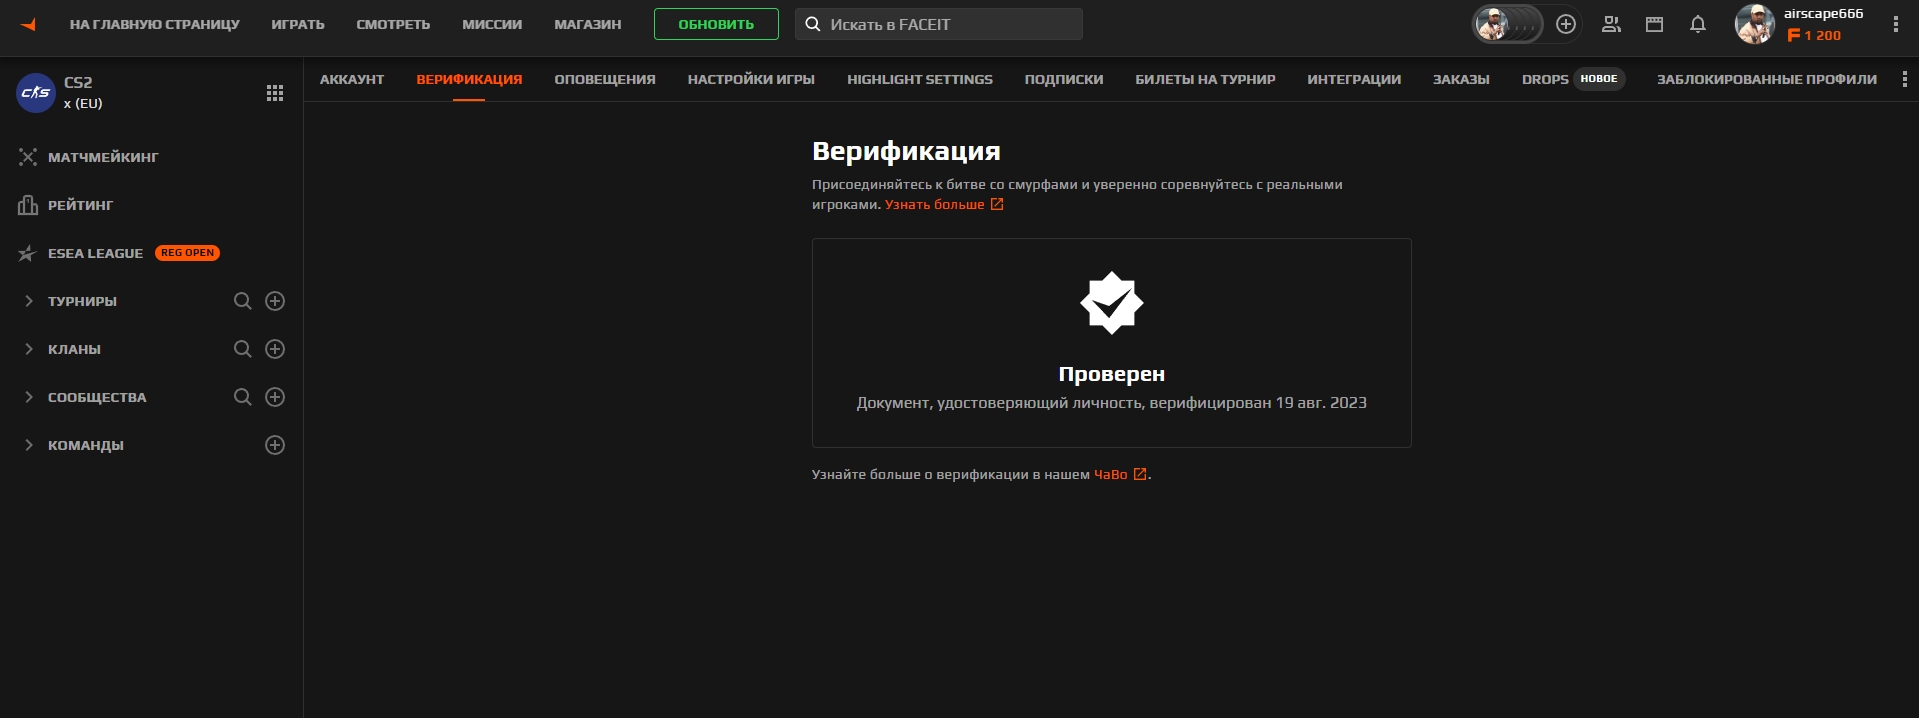This screenshot has width=1919, height=718.
Task: Open the friends list icon
Action: [1611, 24]
